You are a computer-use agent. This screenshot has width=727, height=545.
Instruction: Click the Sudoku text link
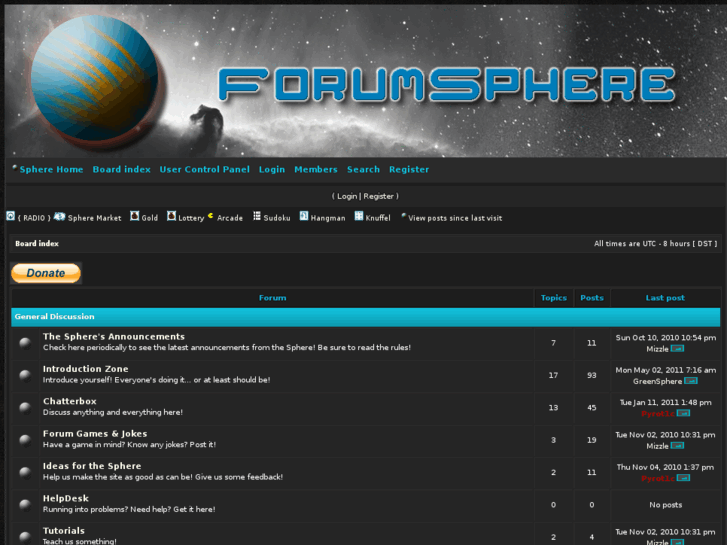coord(277,218)
